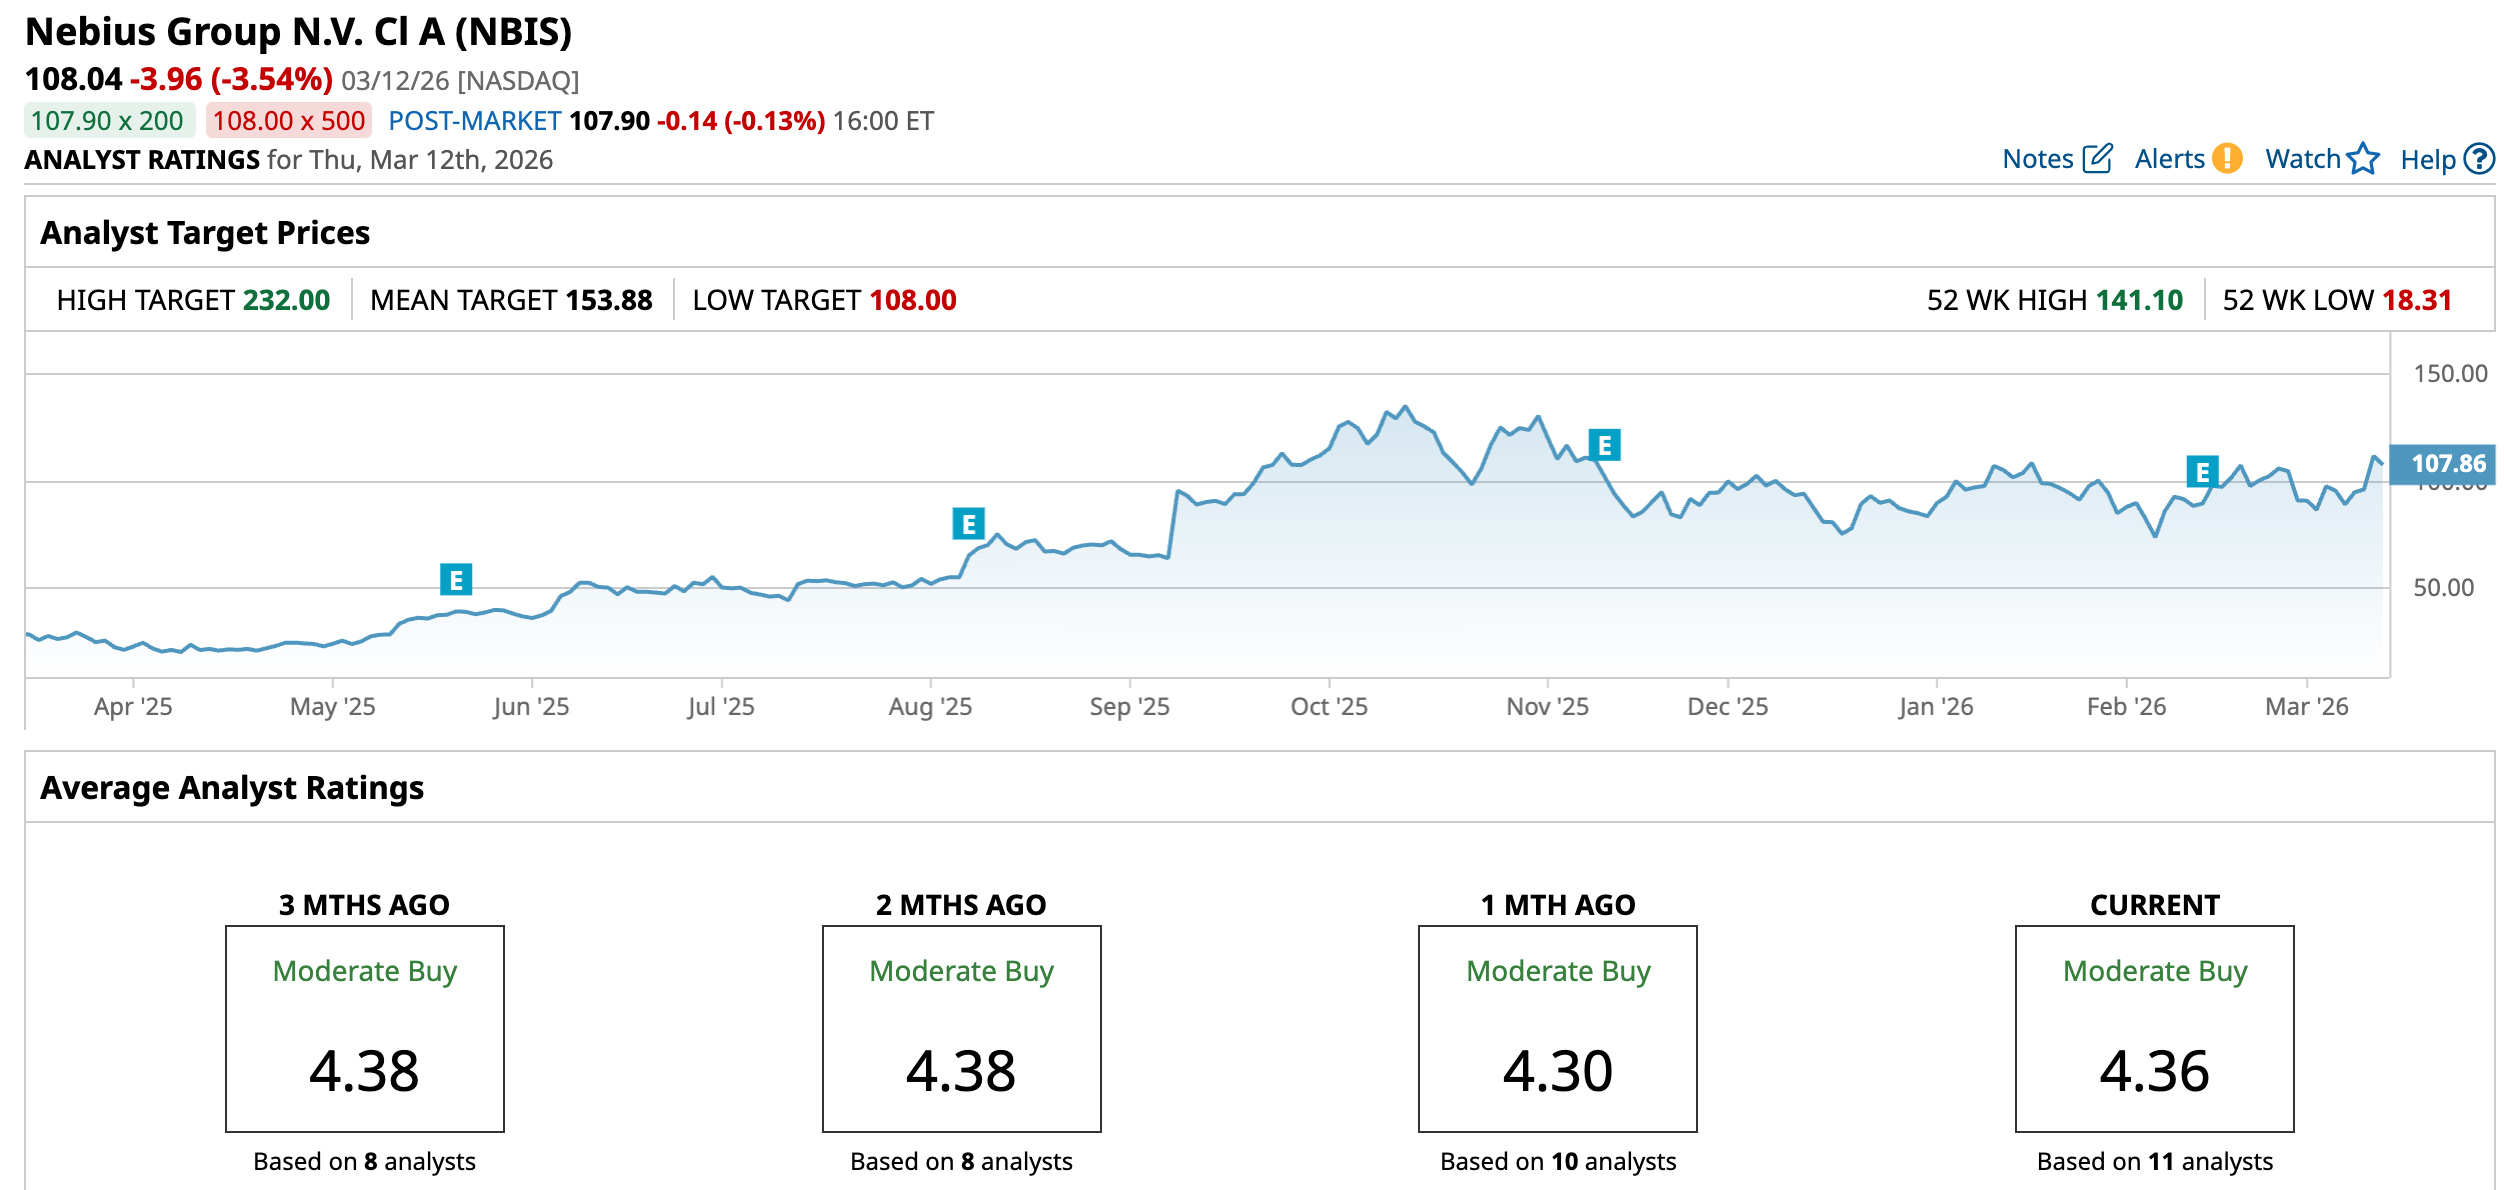Click the Watch star icon
The image size is (2504, 1190).
pyautogui.click(x=2363, y=159)
